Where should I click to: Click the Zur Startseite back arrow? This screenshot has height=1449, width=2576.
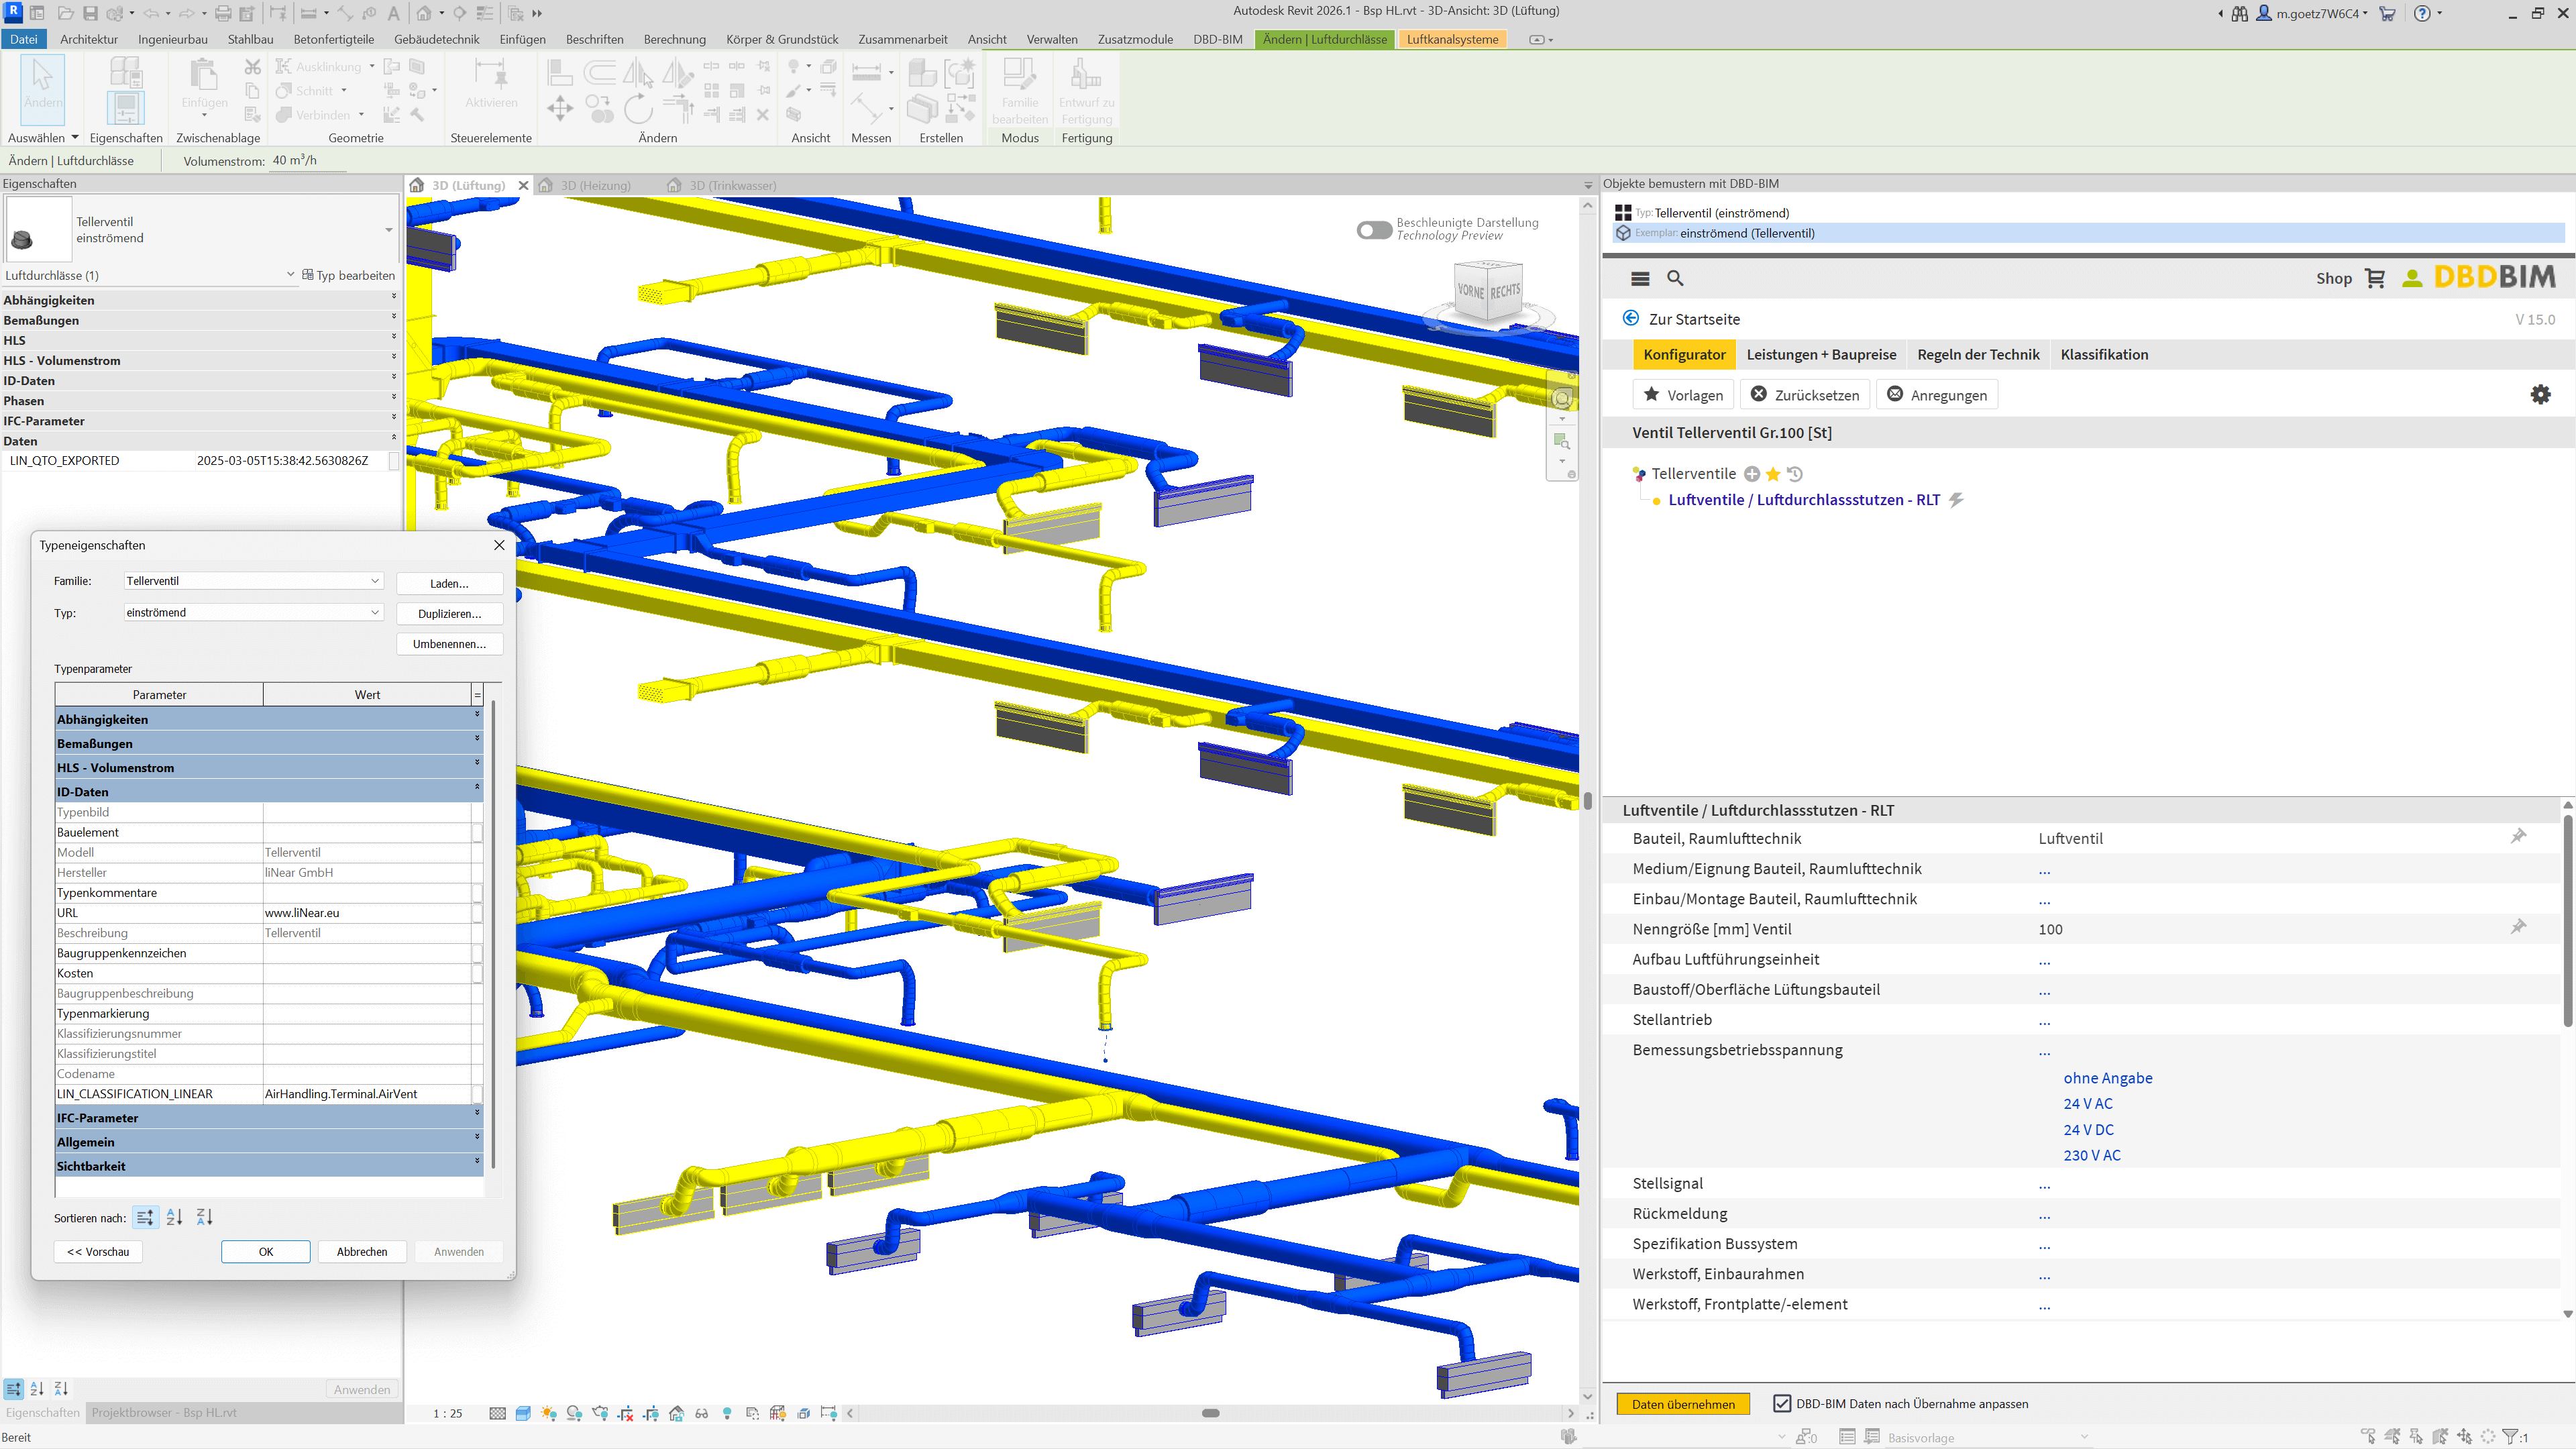coord(1631,318)
